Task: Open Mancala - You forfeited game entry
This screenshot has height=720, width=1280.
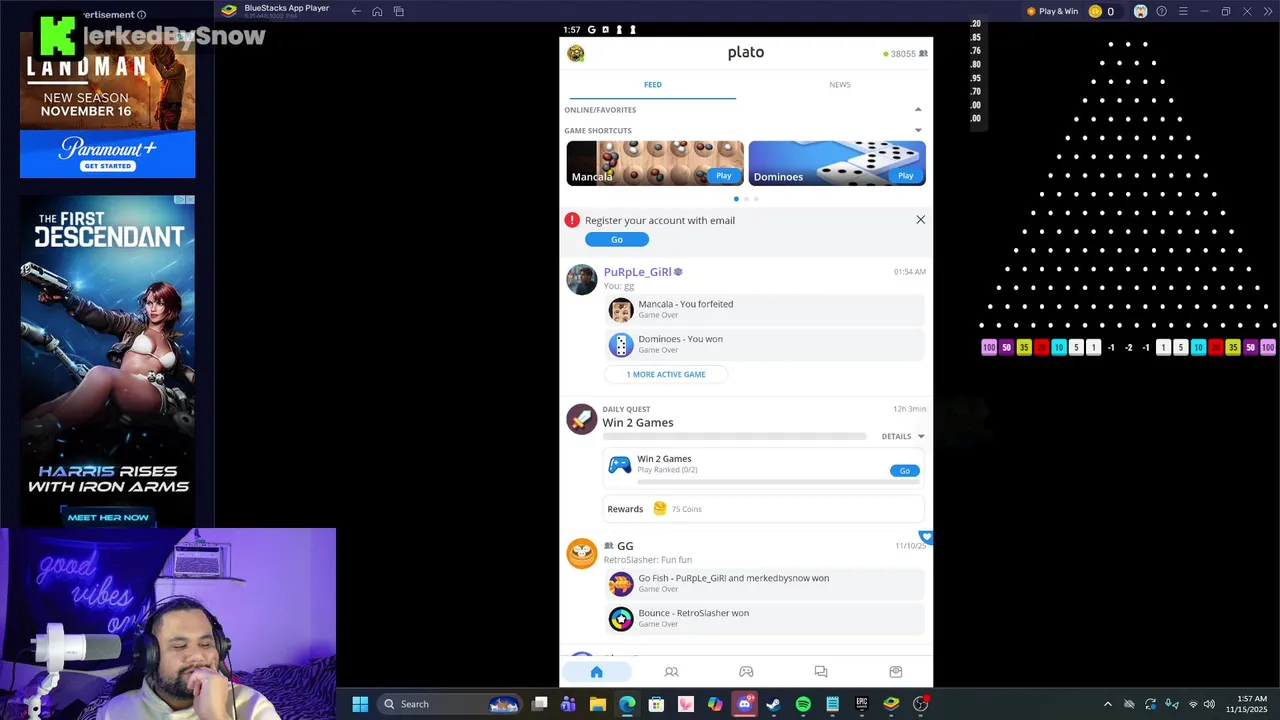Action: pos(766,309)
